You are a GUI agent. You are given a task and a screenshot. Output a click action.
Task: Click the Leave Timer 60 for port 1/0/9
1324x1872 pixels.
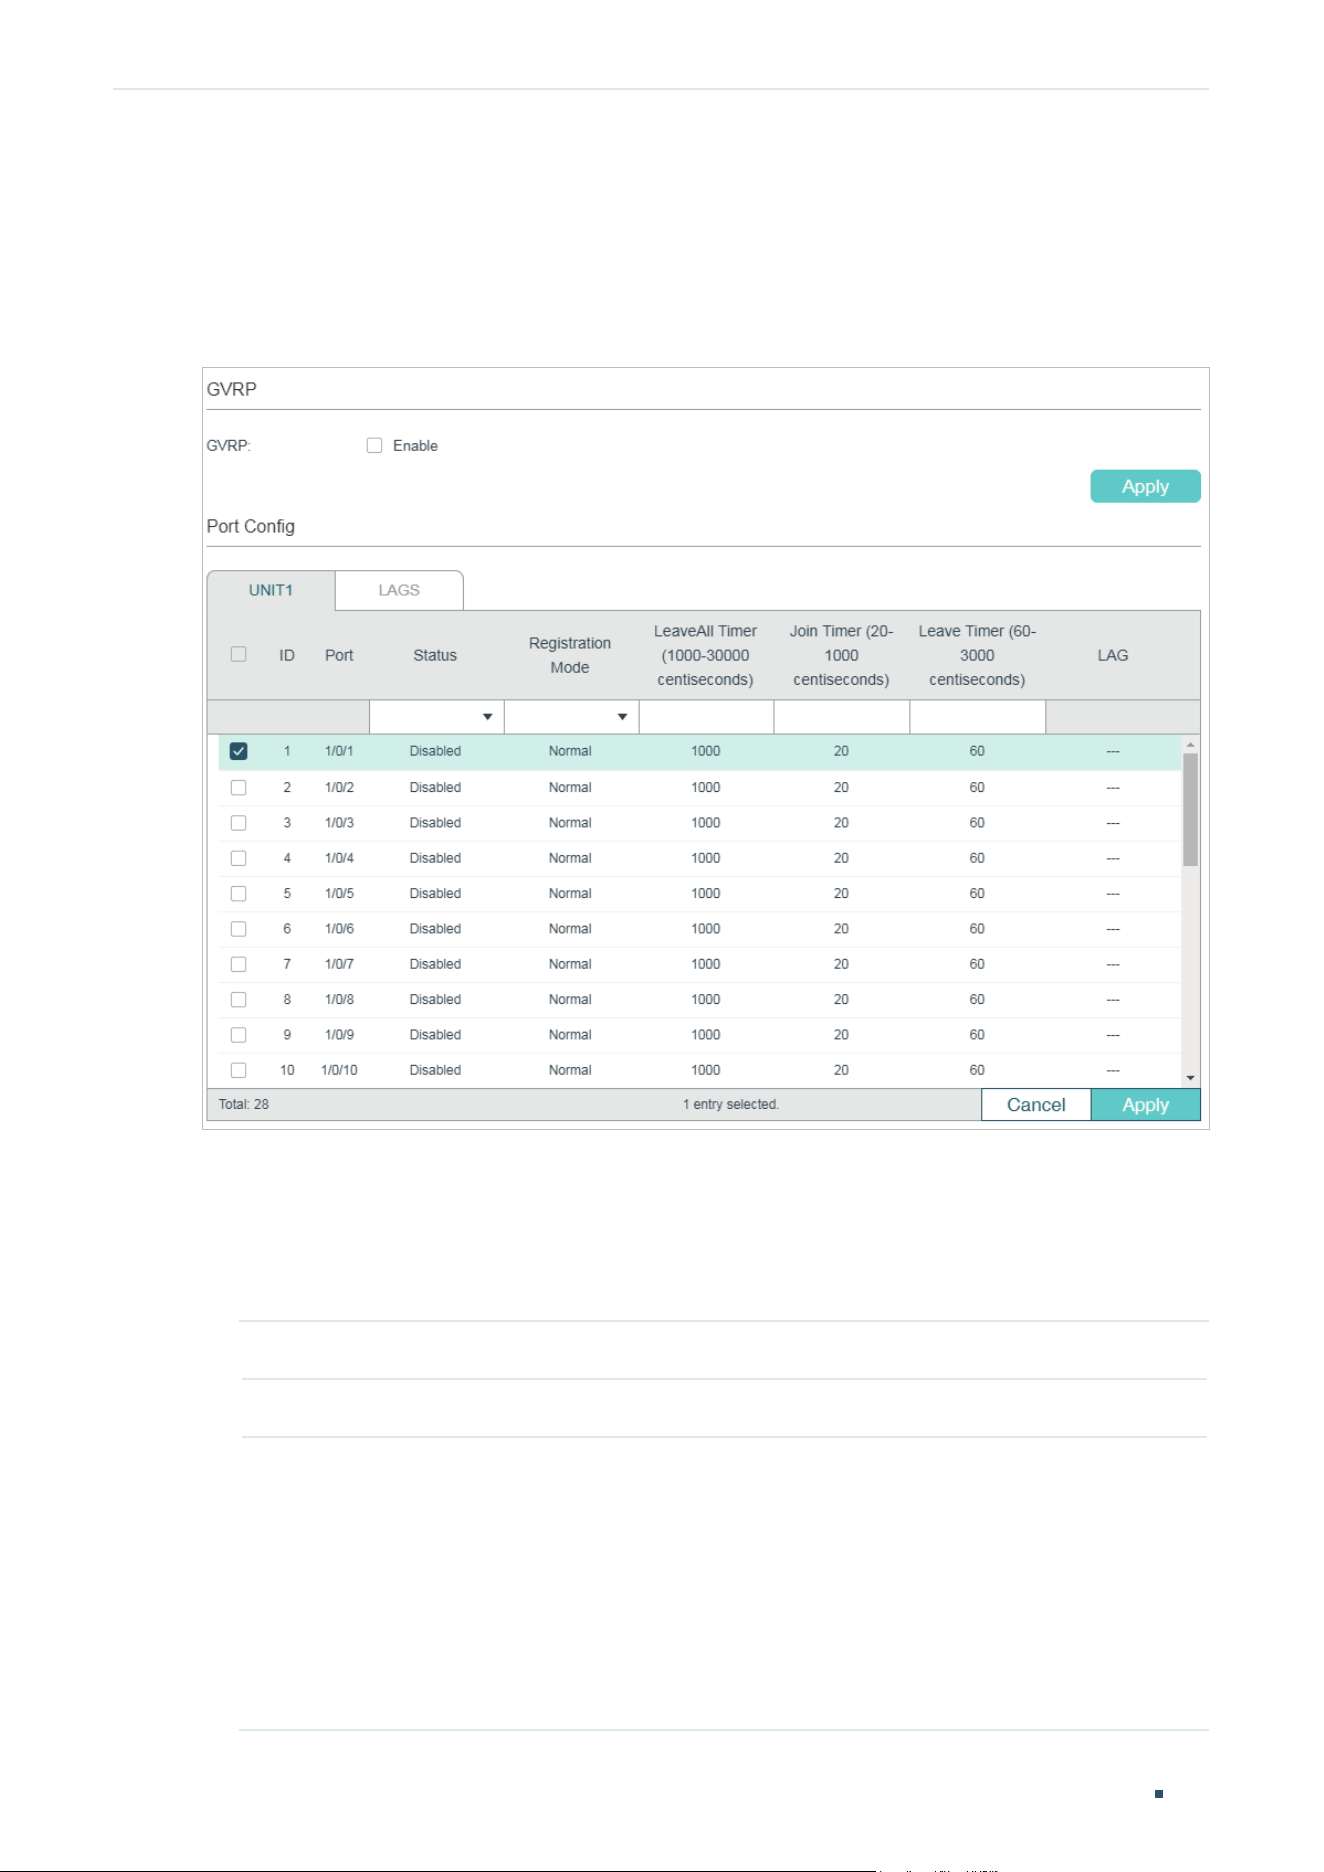coord(977,1035)
